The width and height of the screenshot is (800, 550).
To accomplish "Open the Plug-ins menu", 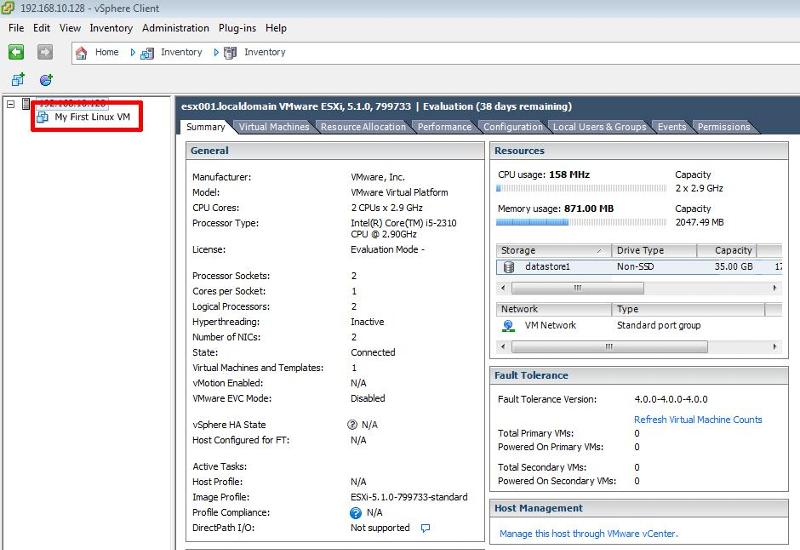I will point(237,28).
